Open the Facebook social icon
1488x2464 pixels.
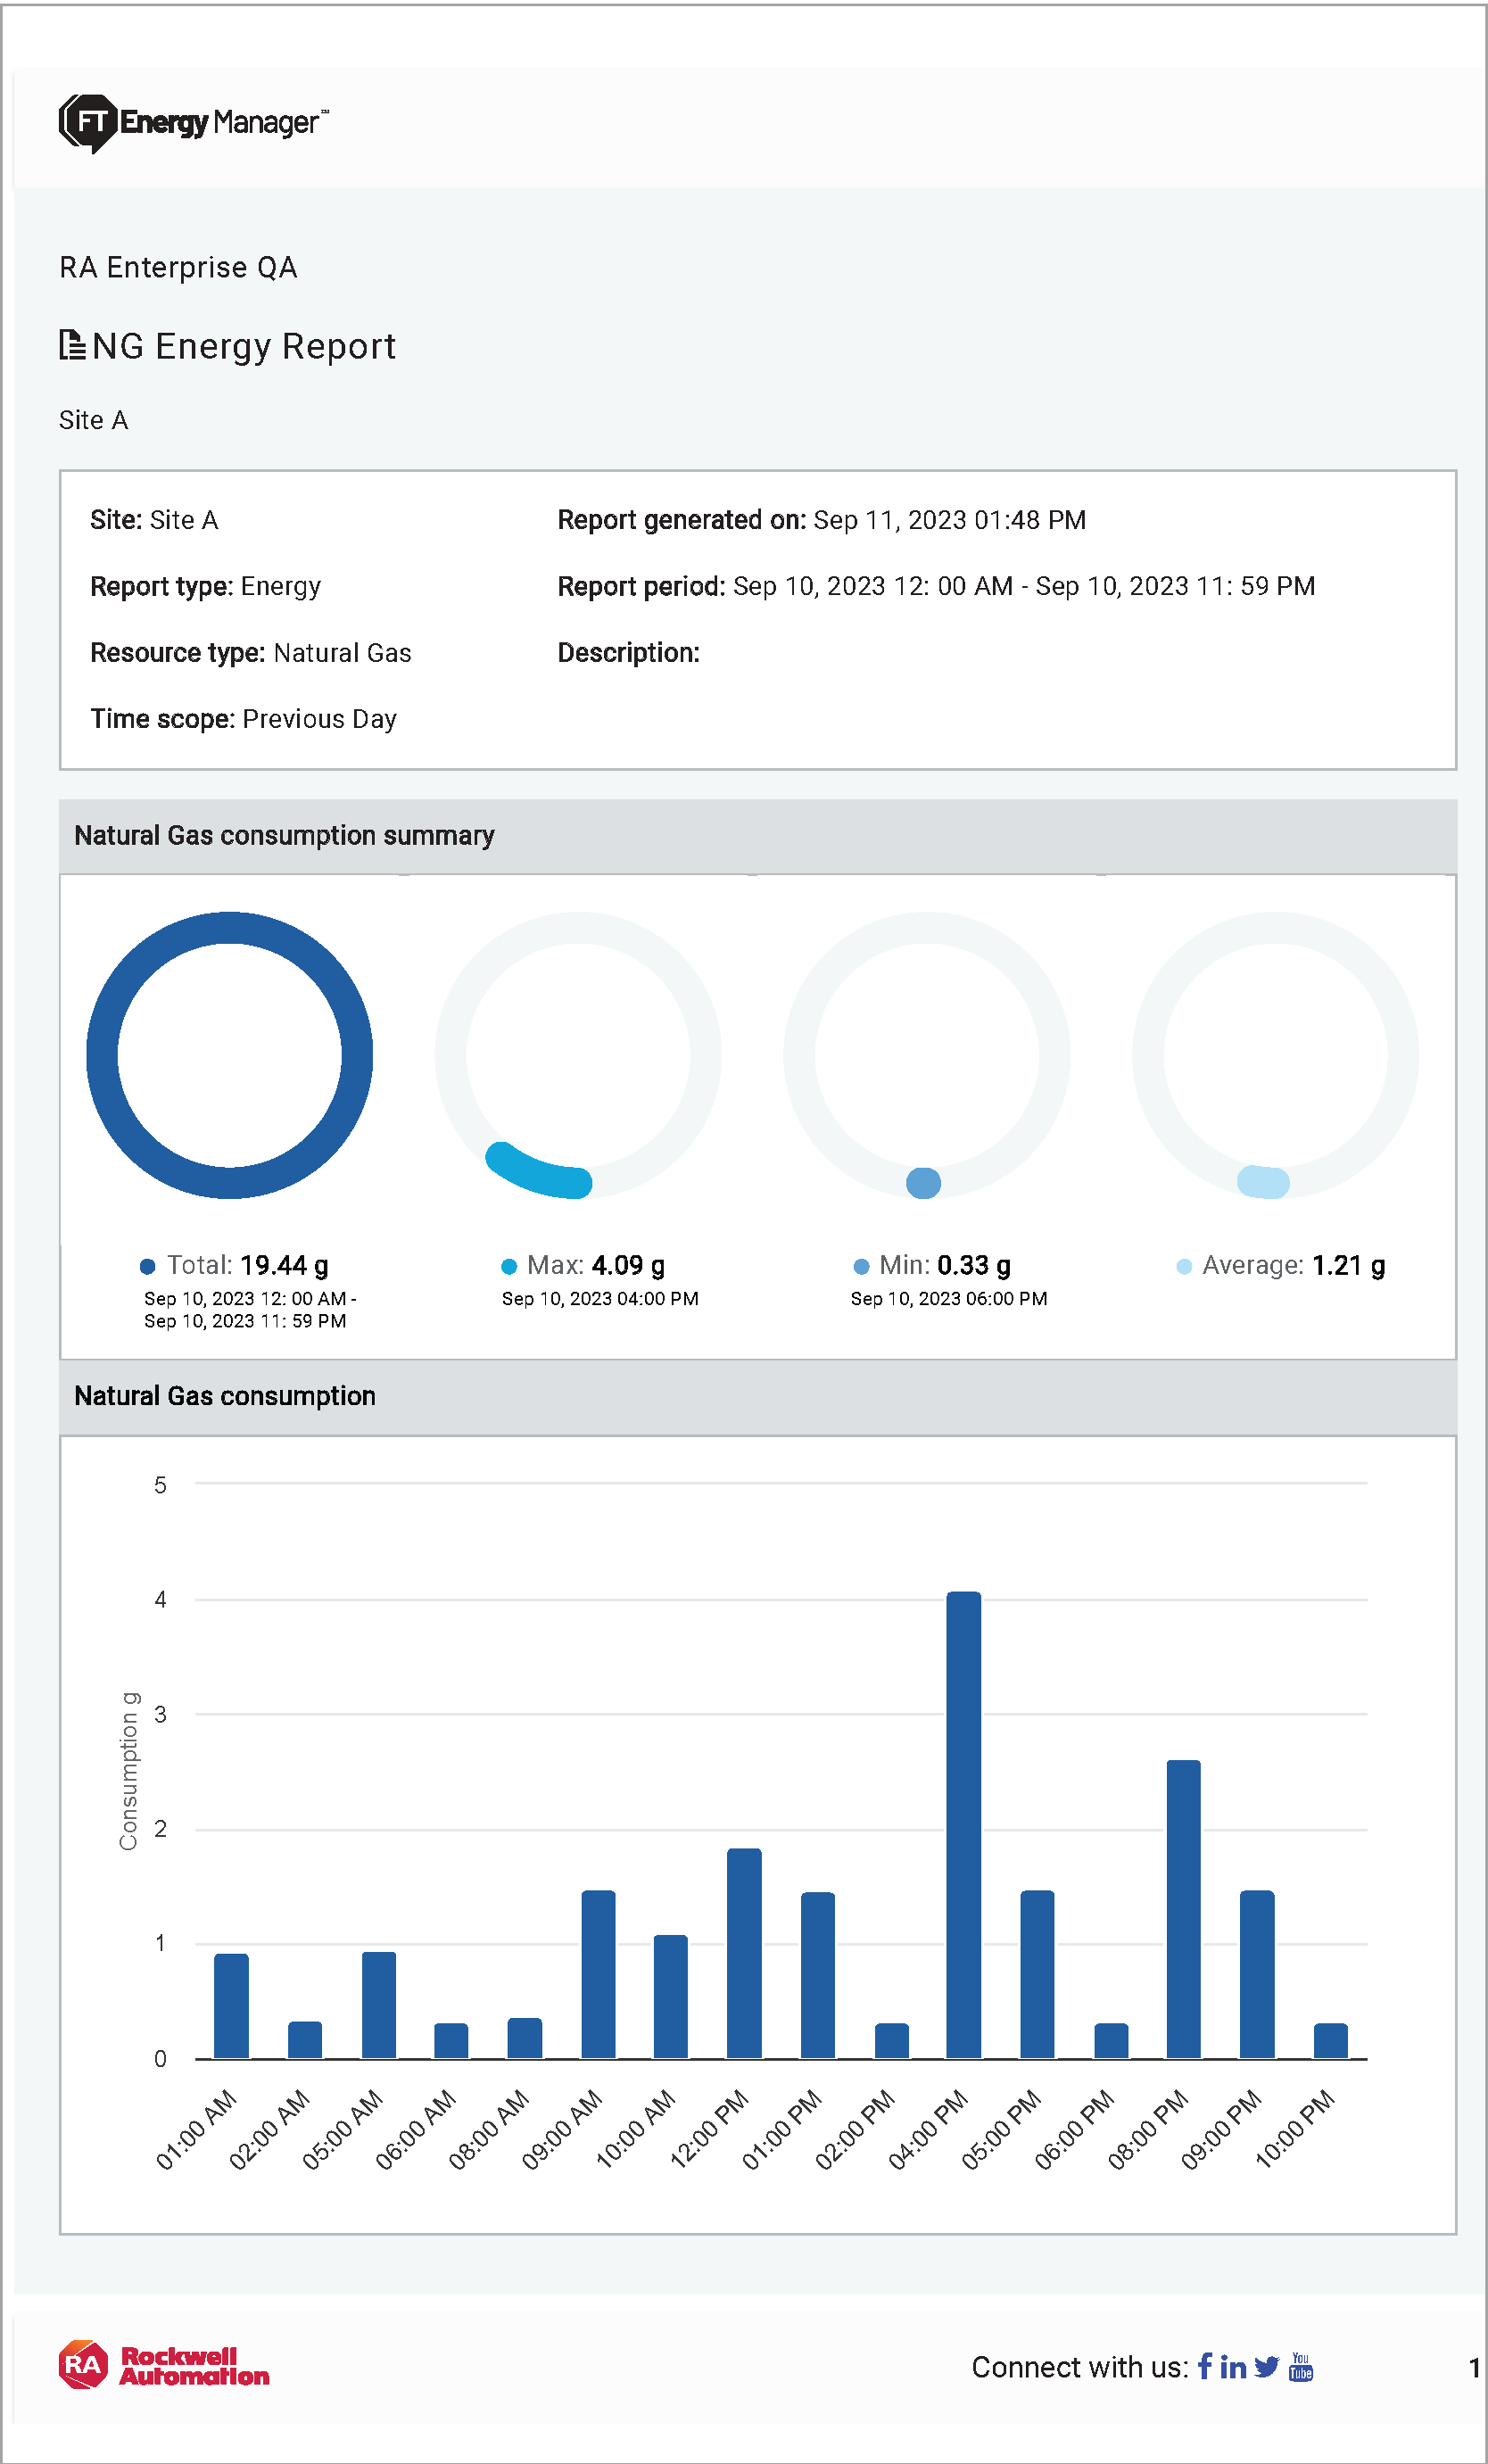coord(1204,2368)
